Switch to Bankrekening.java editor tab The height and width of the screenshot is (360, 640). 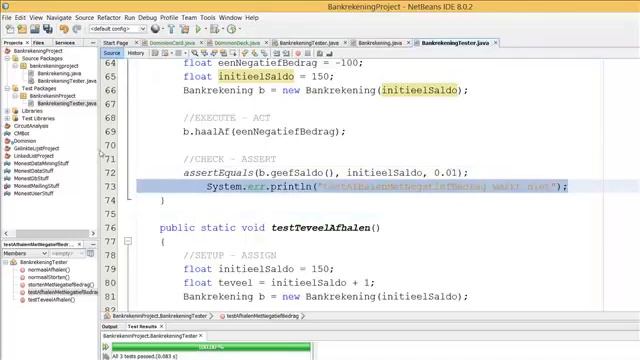point(380,43)
